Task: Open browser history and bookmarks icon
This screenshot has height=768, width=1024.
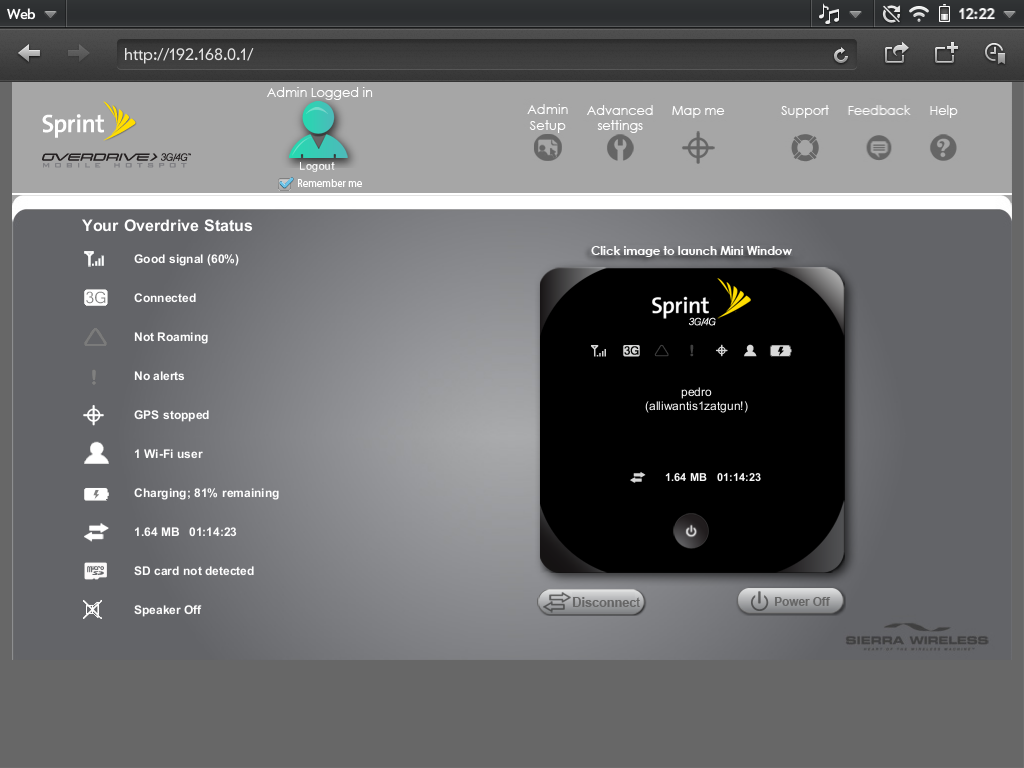Action: tap(995, 53)
